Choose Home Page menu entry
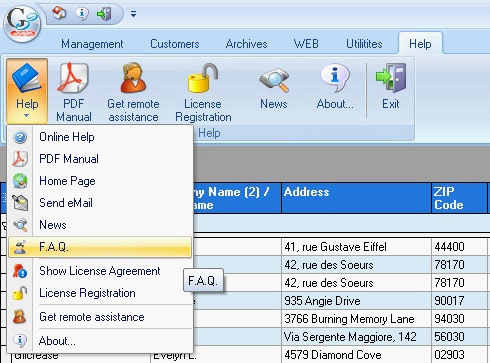Viewport: 490px width, 363px height. (100, 181)
